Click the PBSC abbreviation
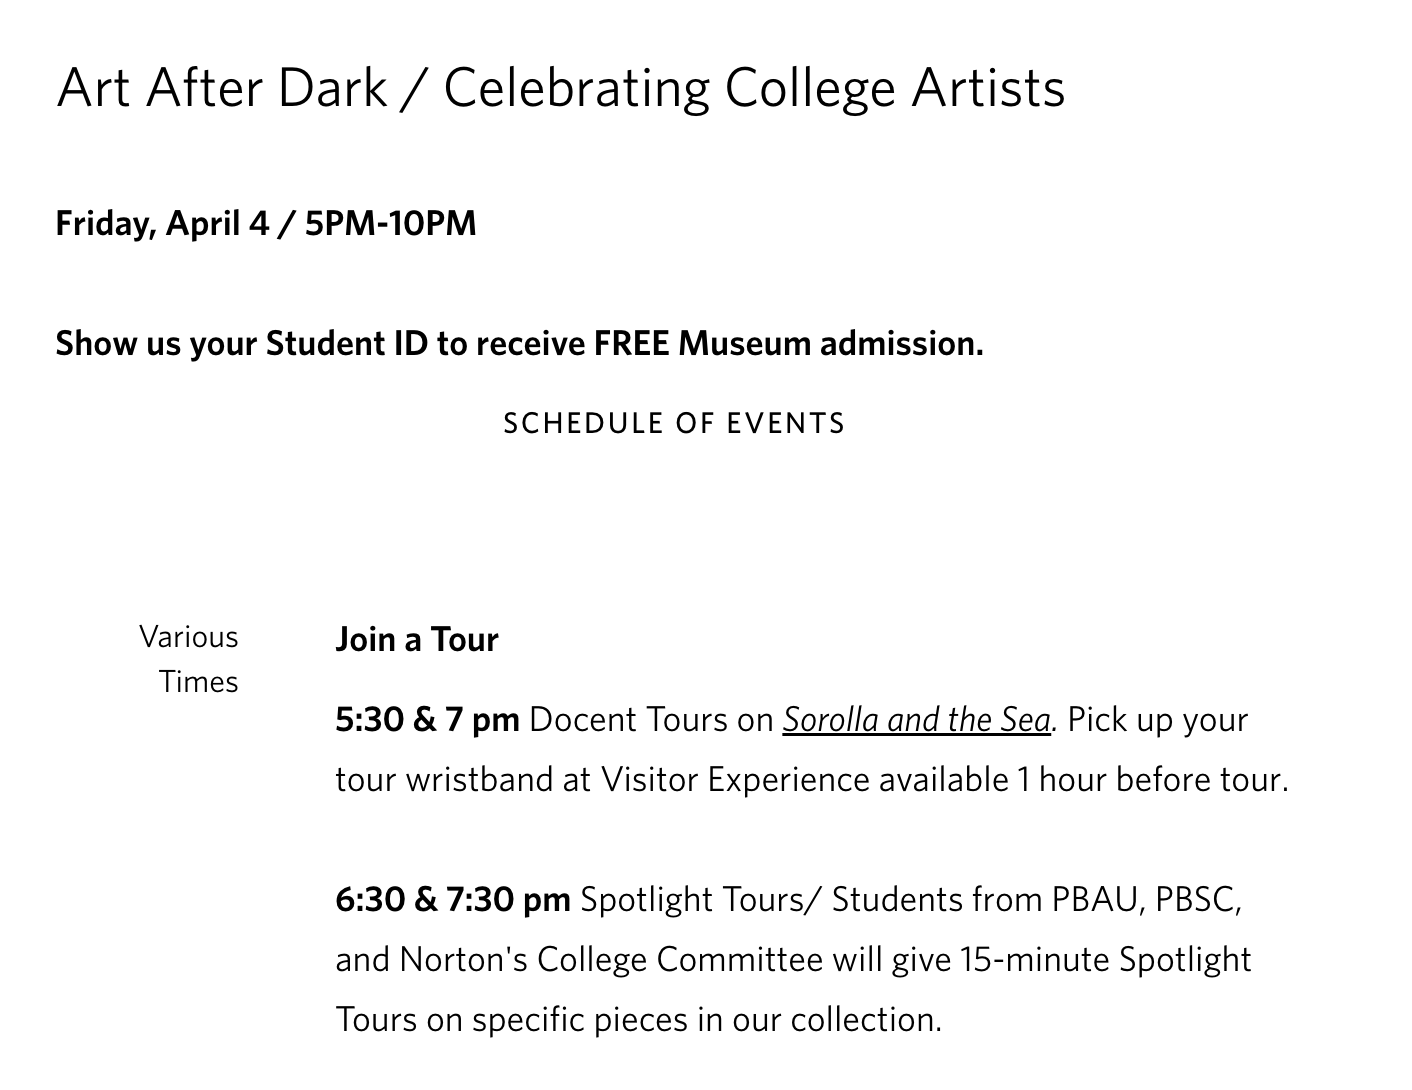The image size is (1412, 1090). click(x=1197, y=900)
